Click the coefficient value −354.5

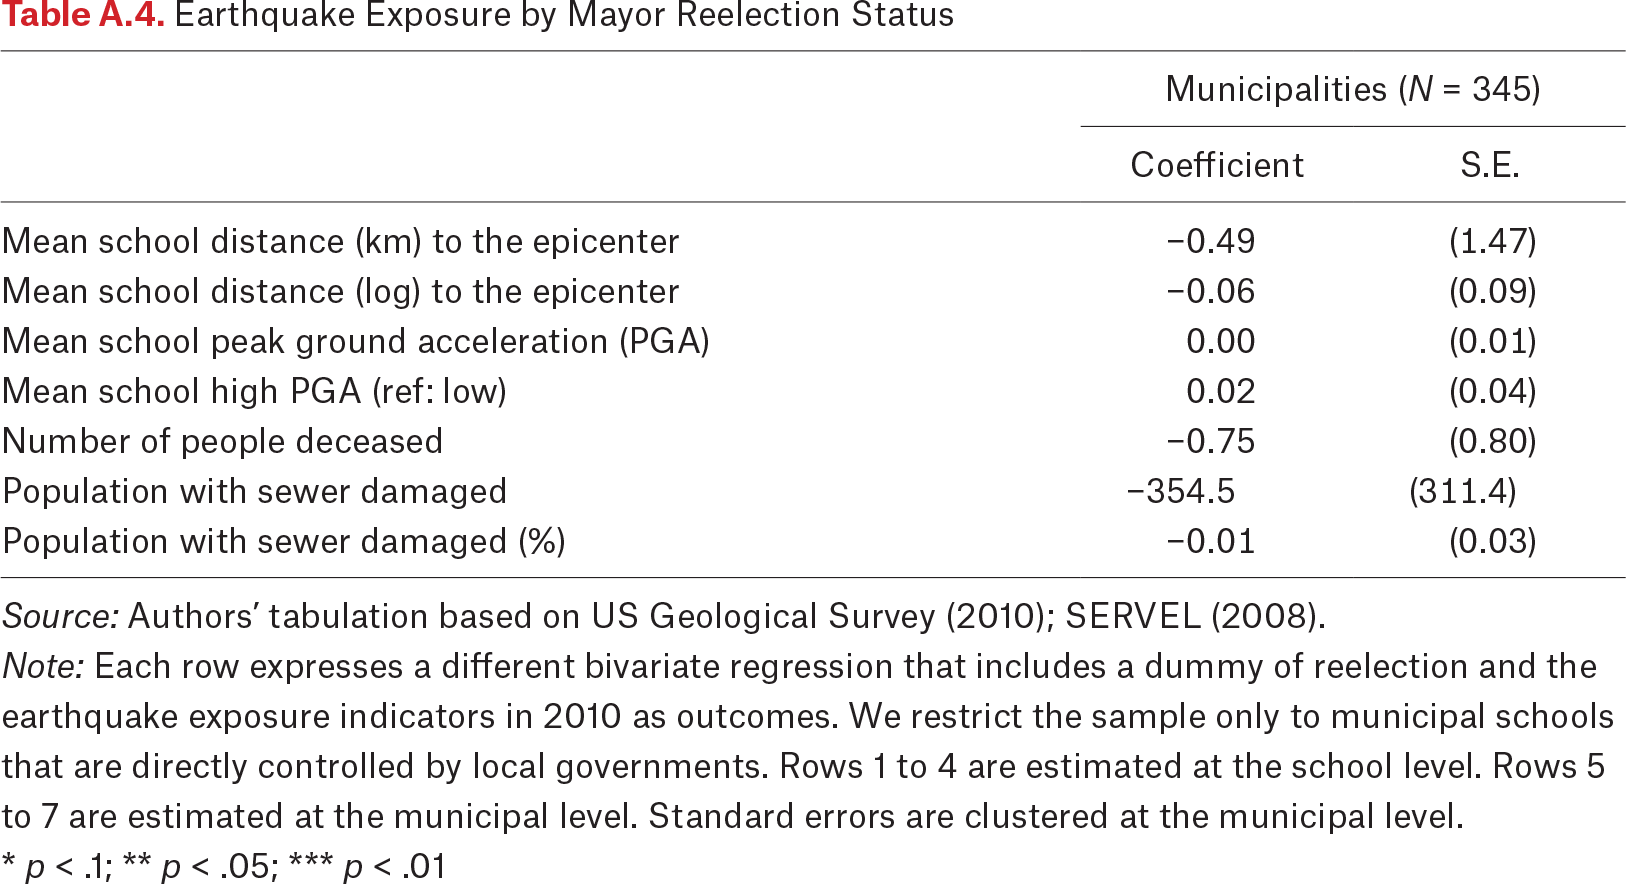pos(1180,491)
